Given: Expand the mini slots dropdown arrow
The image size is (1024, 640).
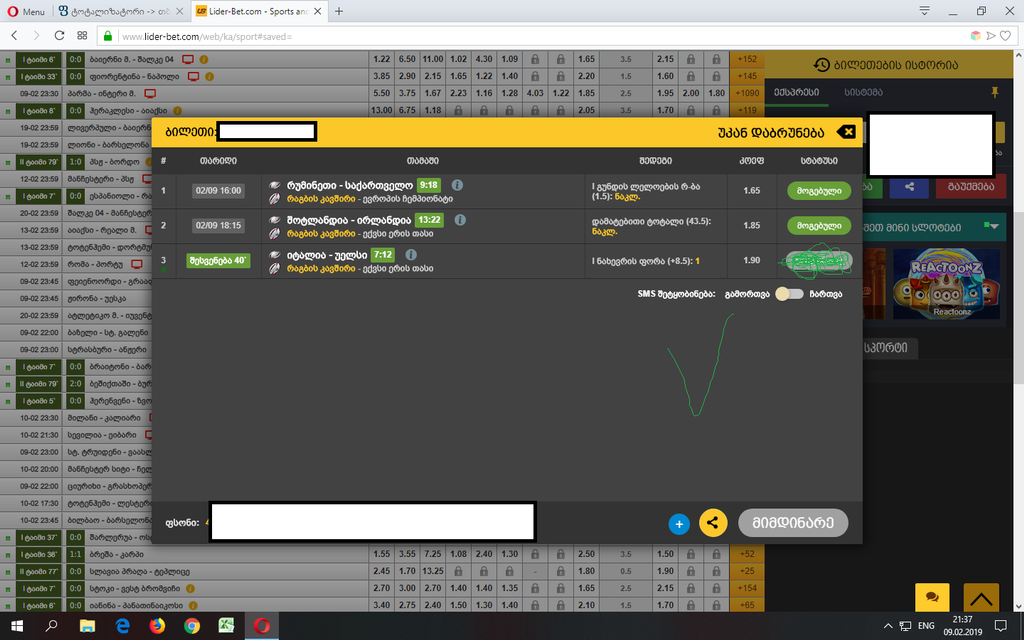Looking at the screenshot, I should (x=992, y=226).
